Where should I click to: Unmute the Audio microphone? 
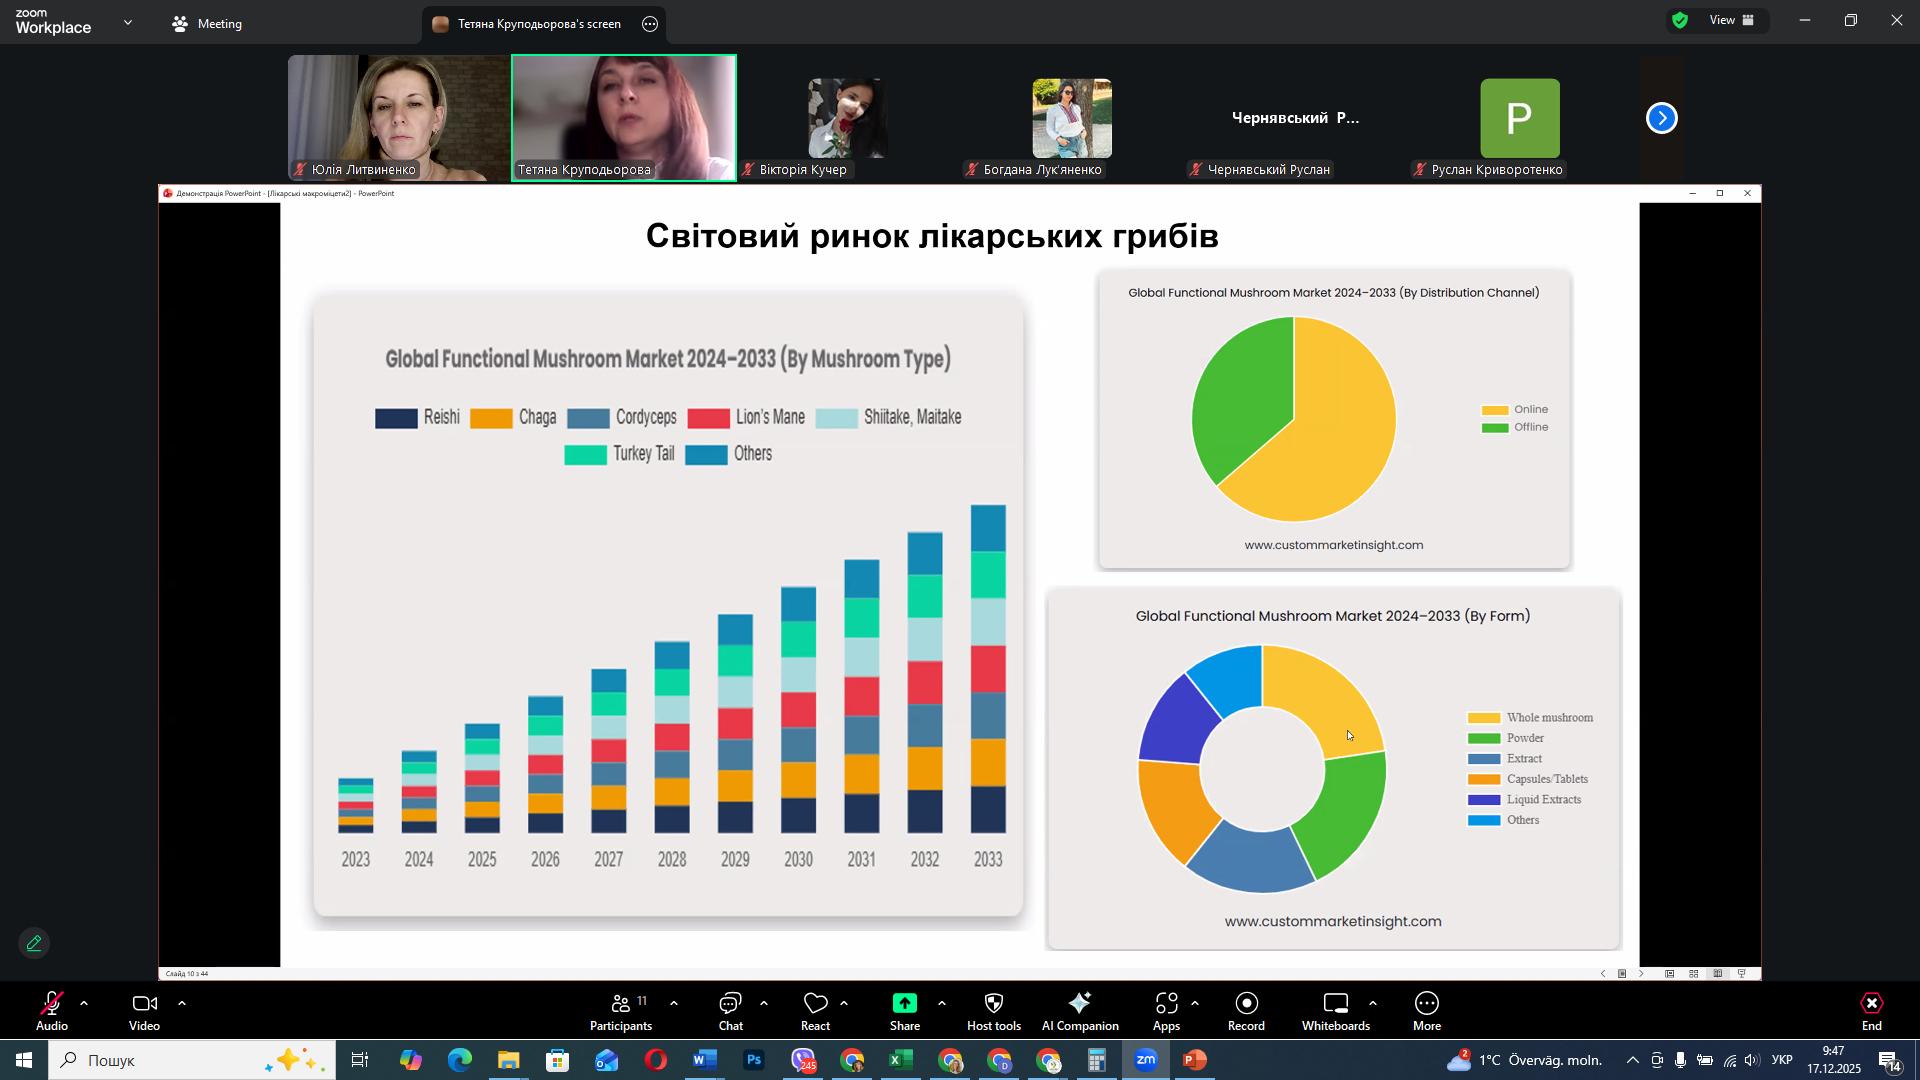pos(51,1004)
